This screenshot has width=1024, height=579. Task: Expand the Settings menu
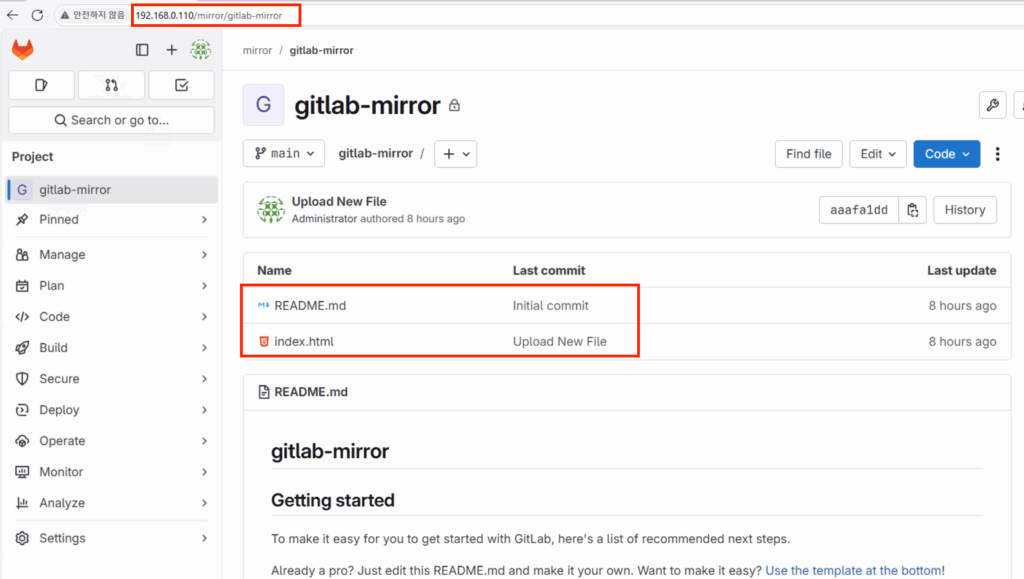pyautogui.click(x=204, y=538)
